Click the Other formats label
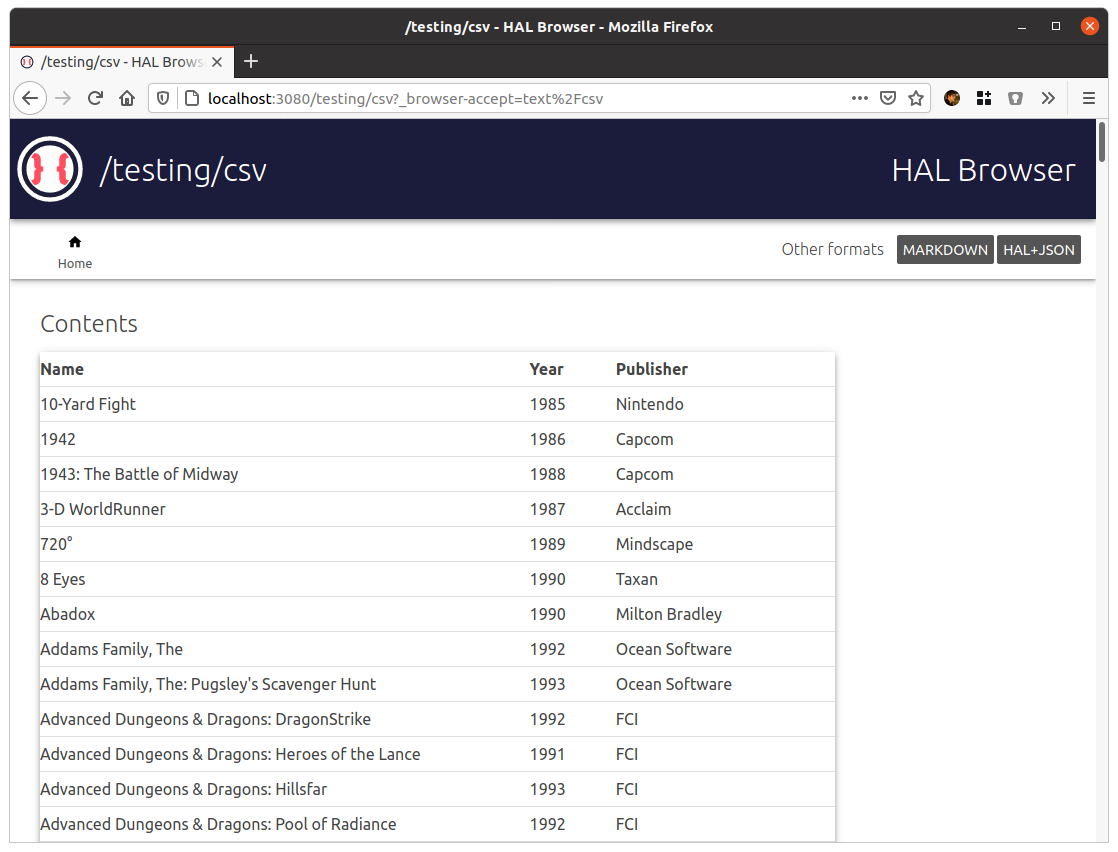 click(x=832, y=250)
